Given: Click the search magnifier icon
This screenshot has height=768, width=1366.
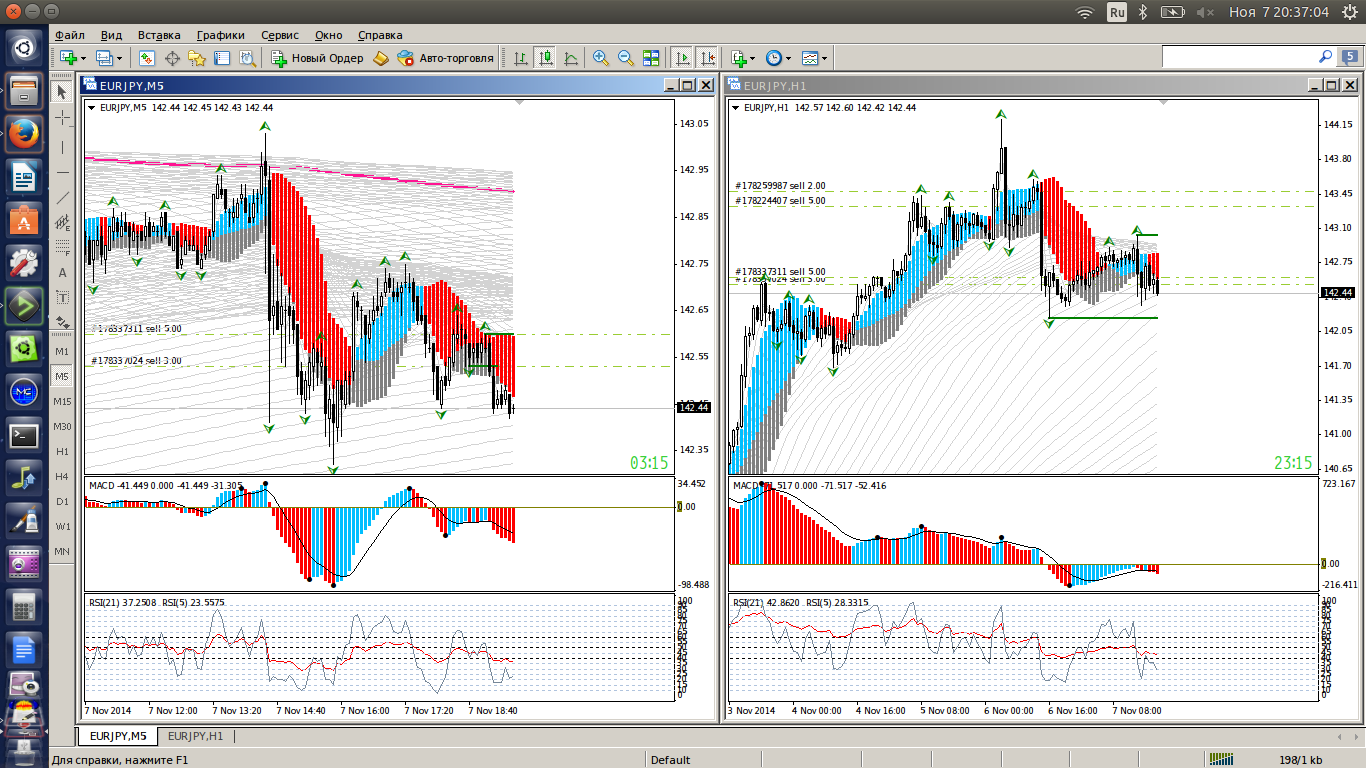Looking at the screenshot, I should 1326,57.
